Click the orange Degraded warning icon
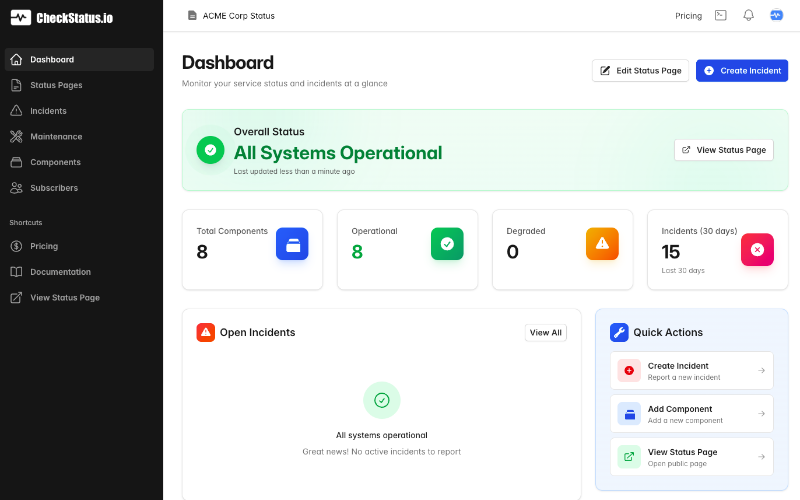The width and height of the screenshot is (800, 500). tap(602, 244)
